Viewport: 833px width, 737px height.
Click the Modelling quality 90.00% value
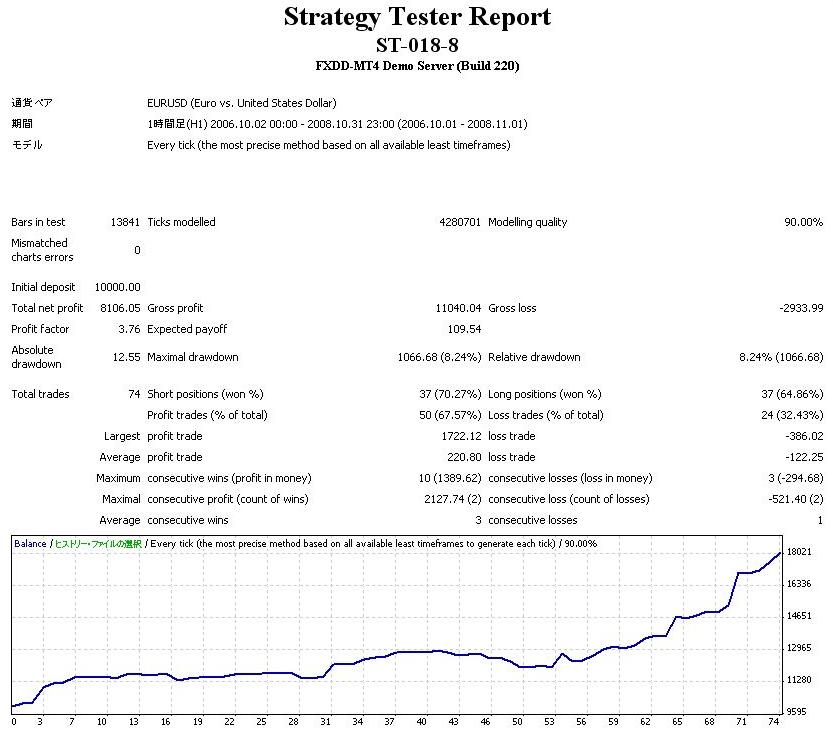(803, 222)
